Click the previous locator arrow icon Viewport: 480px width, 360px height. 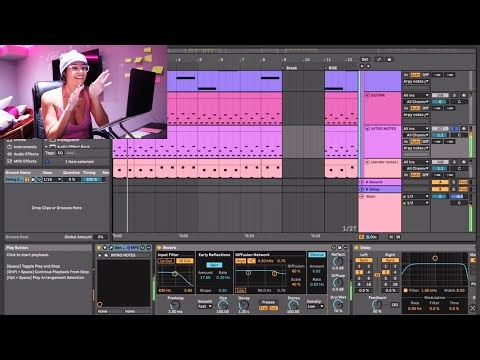(362, 66)
